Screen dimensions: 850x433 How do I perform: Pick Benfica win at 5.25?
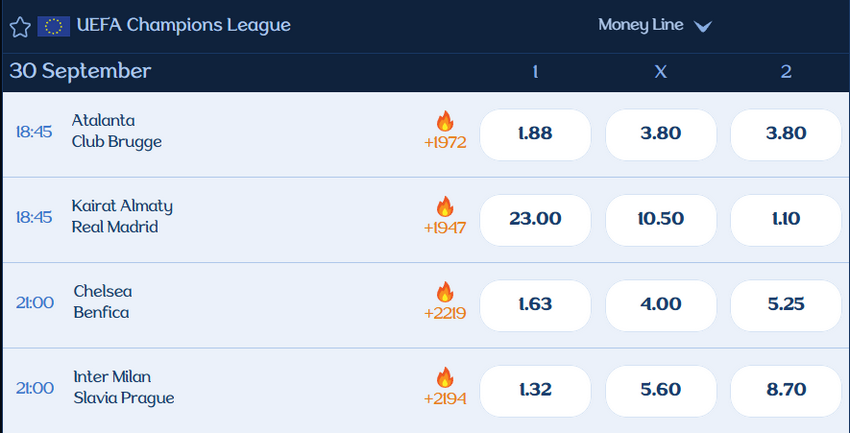786,304
